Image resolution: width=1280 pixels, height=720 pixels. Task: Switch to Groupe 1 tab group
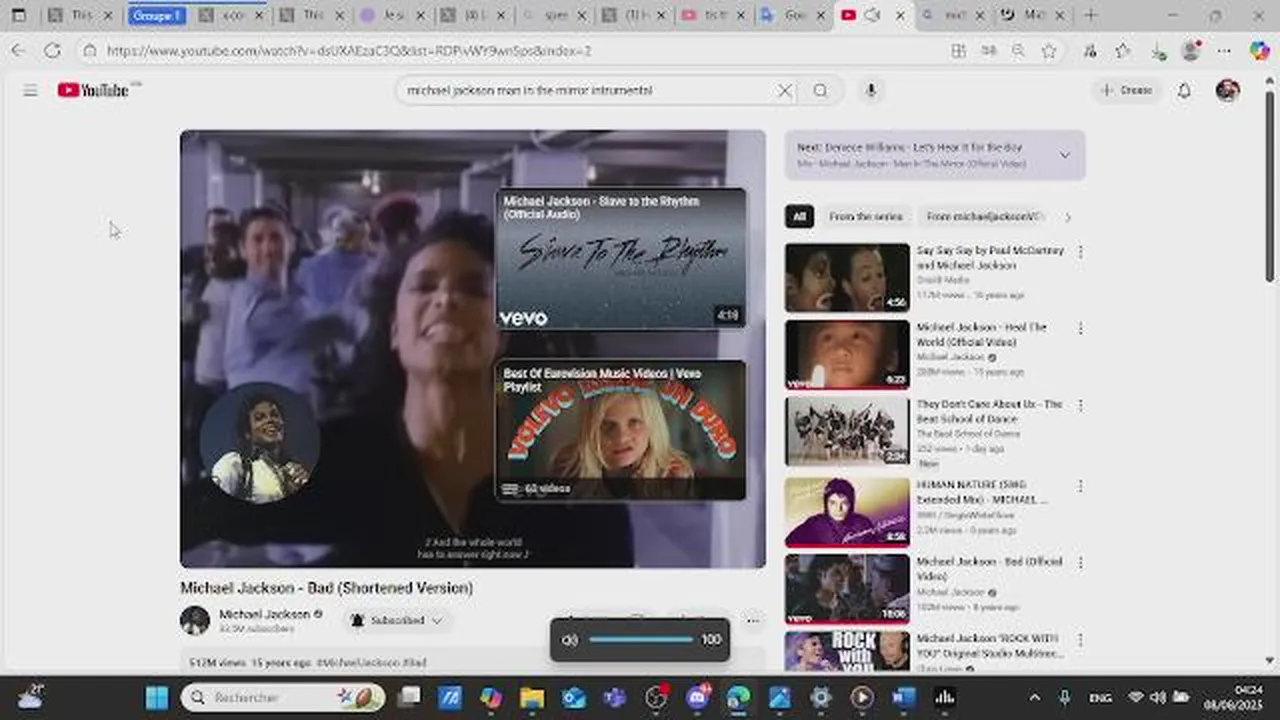(x=157, y=15)
